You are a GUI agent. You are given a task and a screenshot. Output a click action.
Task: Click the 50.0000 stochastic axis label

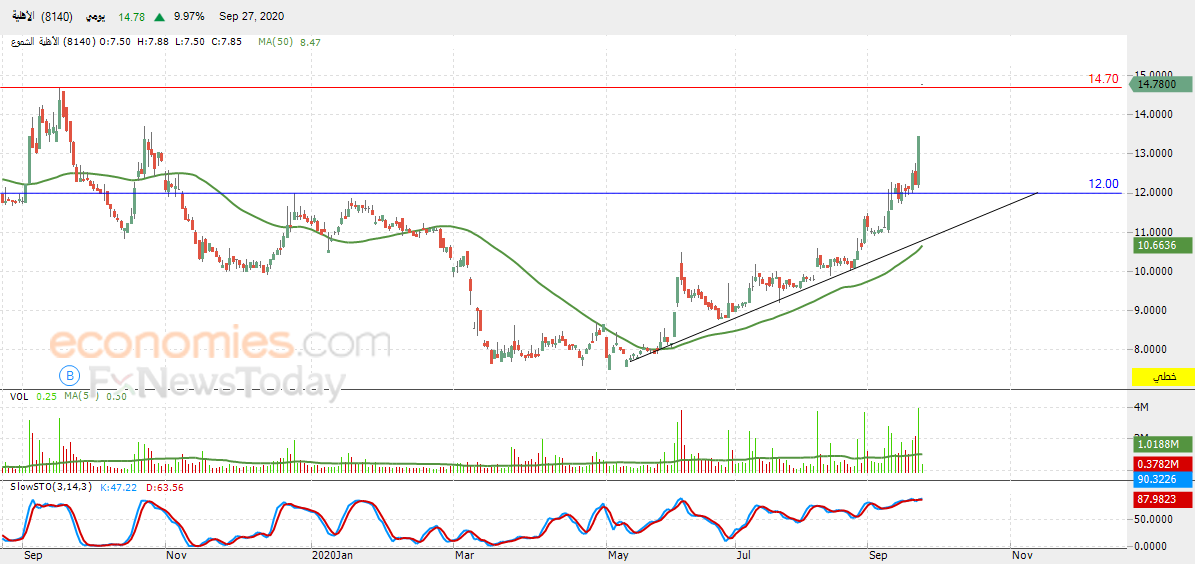[1153, 518]
